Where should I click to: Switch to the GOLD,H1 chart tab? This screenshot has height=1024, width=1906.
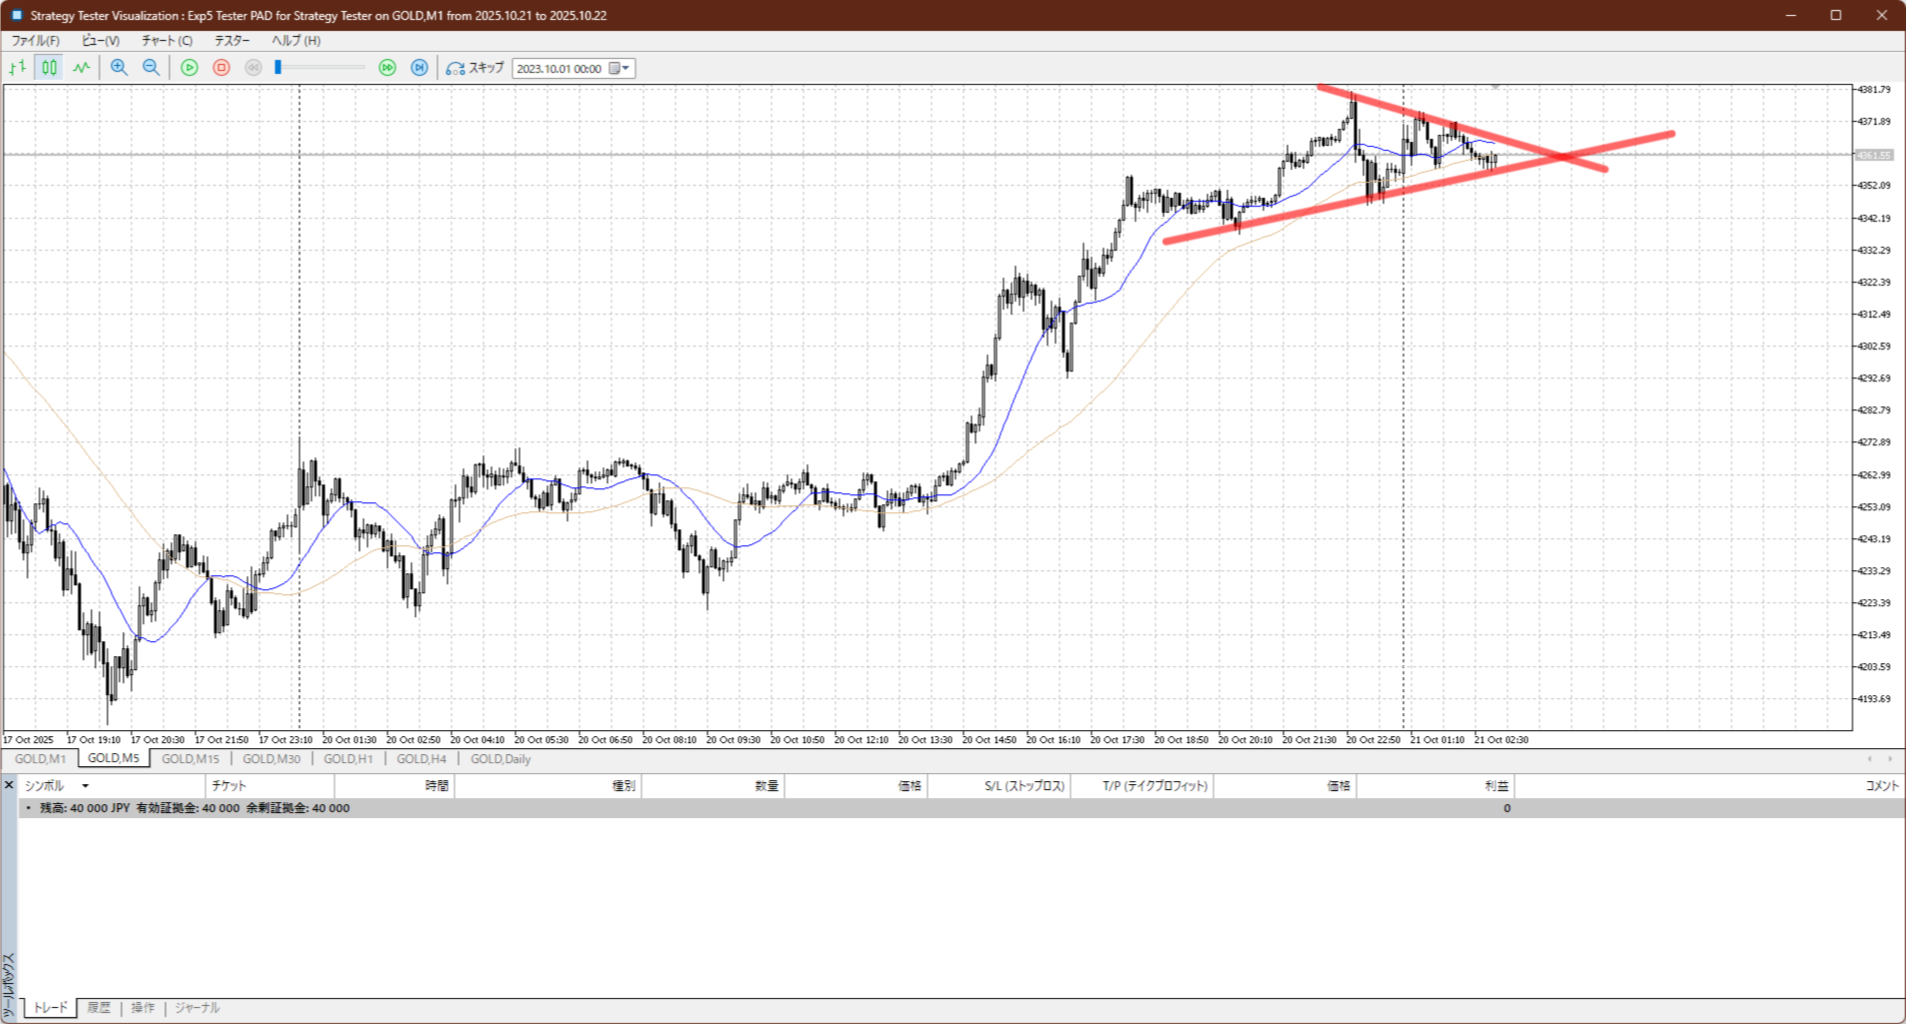[x=348, y=759]
